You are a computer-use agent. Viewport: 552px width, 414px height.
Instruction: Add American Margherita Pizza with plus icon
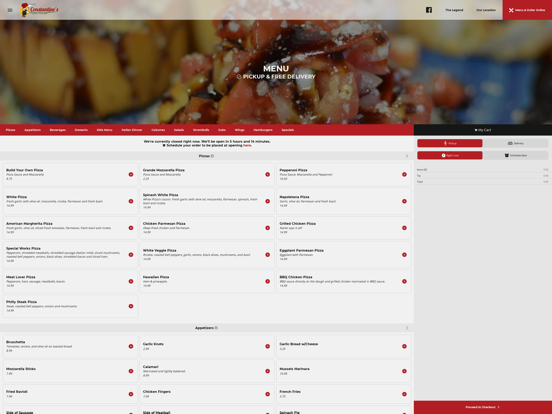pos(131,228)
